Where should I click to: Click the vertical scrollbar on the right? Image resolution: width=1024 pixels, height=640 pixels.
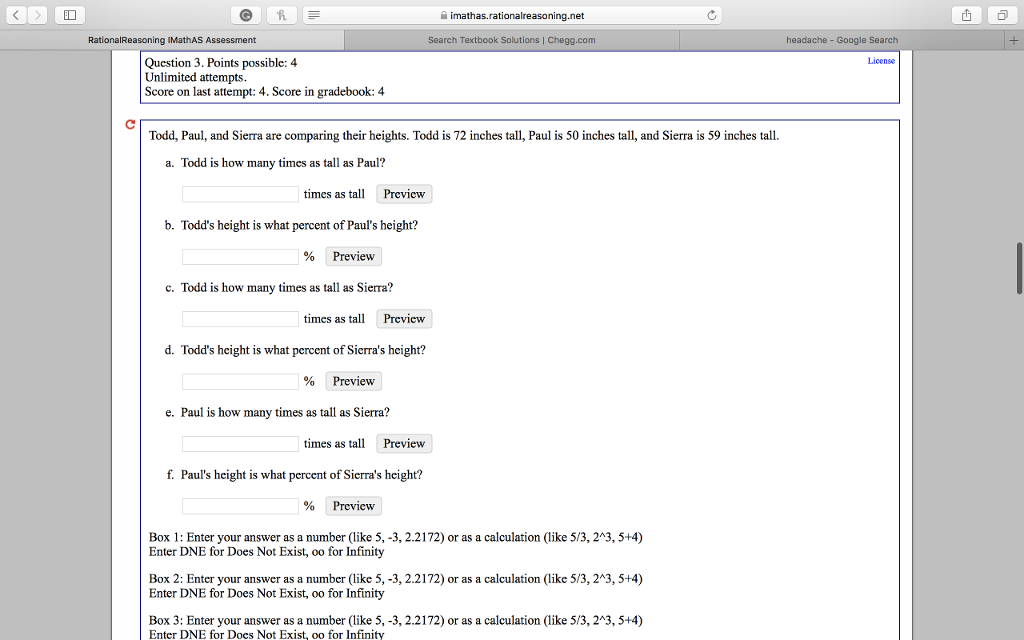pos(1018,264)
